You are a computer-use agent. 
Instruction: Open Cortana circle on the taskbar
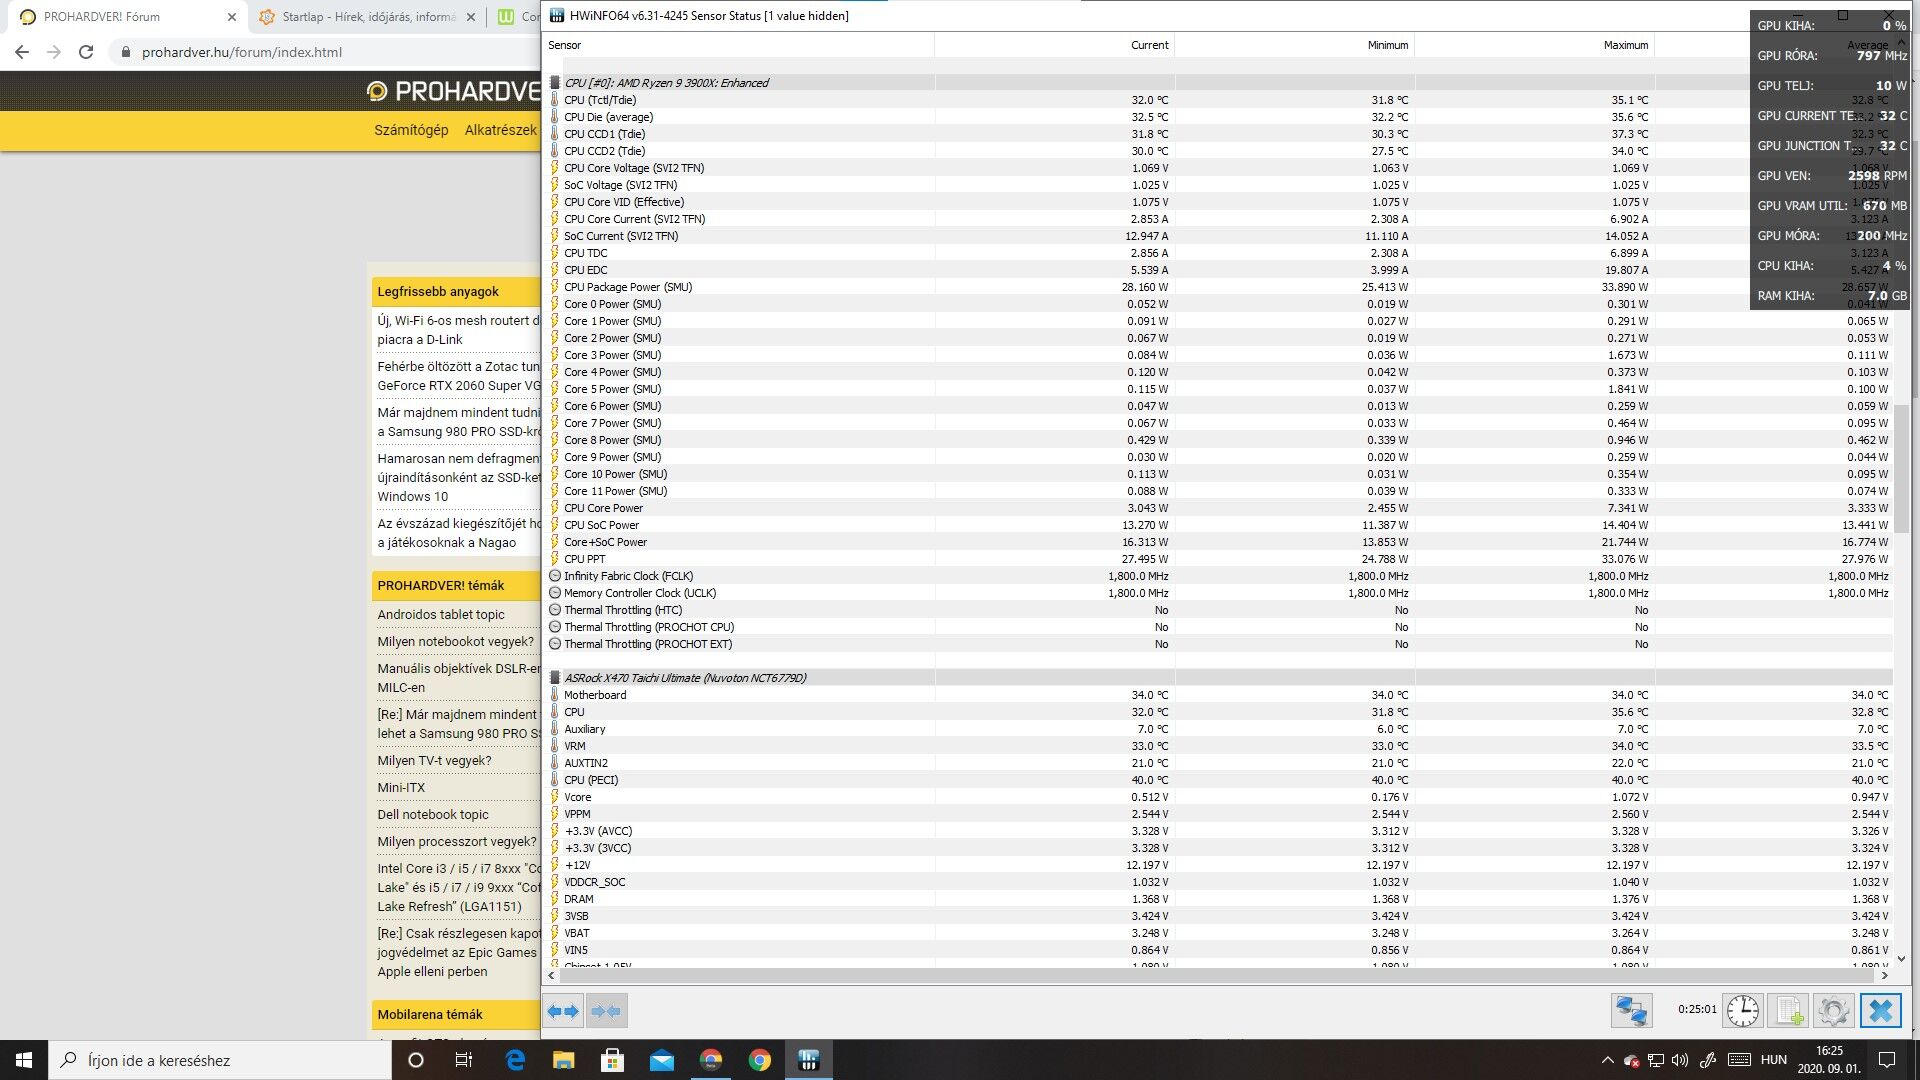(x=416, y=1060)
